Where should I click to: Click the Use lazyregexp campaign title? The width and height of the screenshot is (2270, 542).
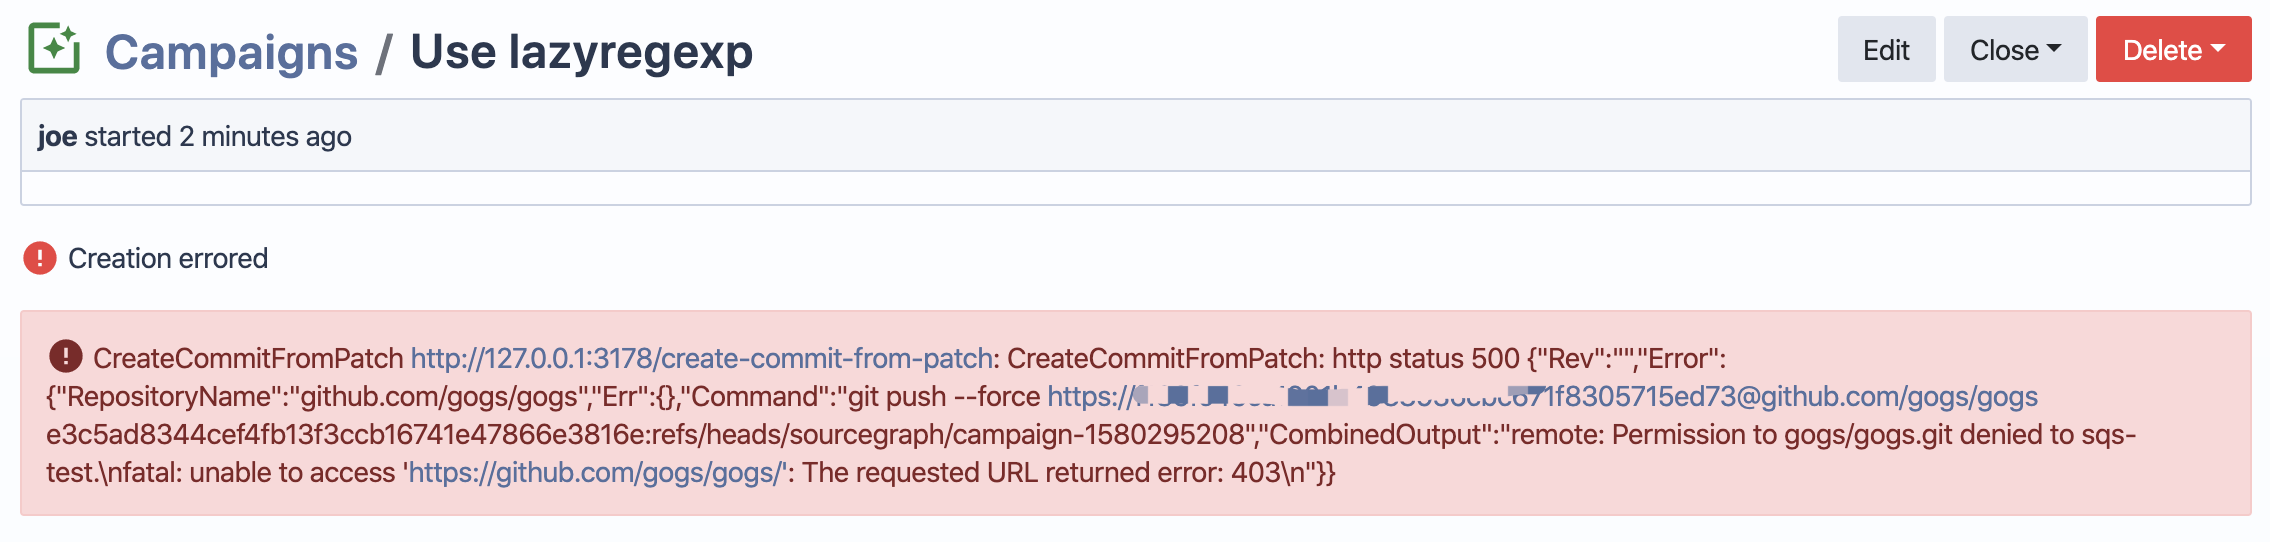(x=581, y=52)
